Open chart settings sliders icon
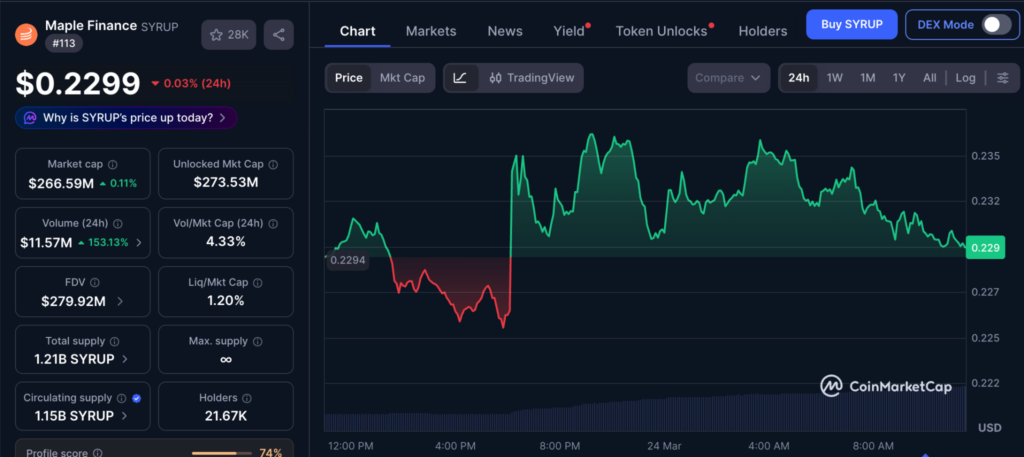 (1002, 78)
